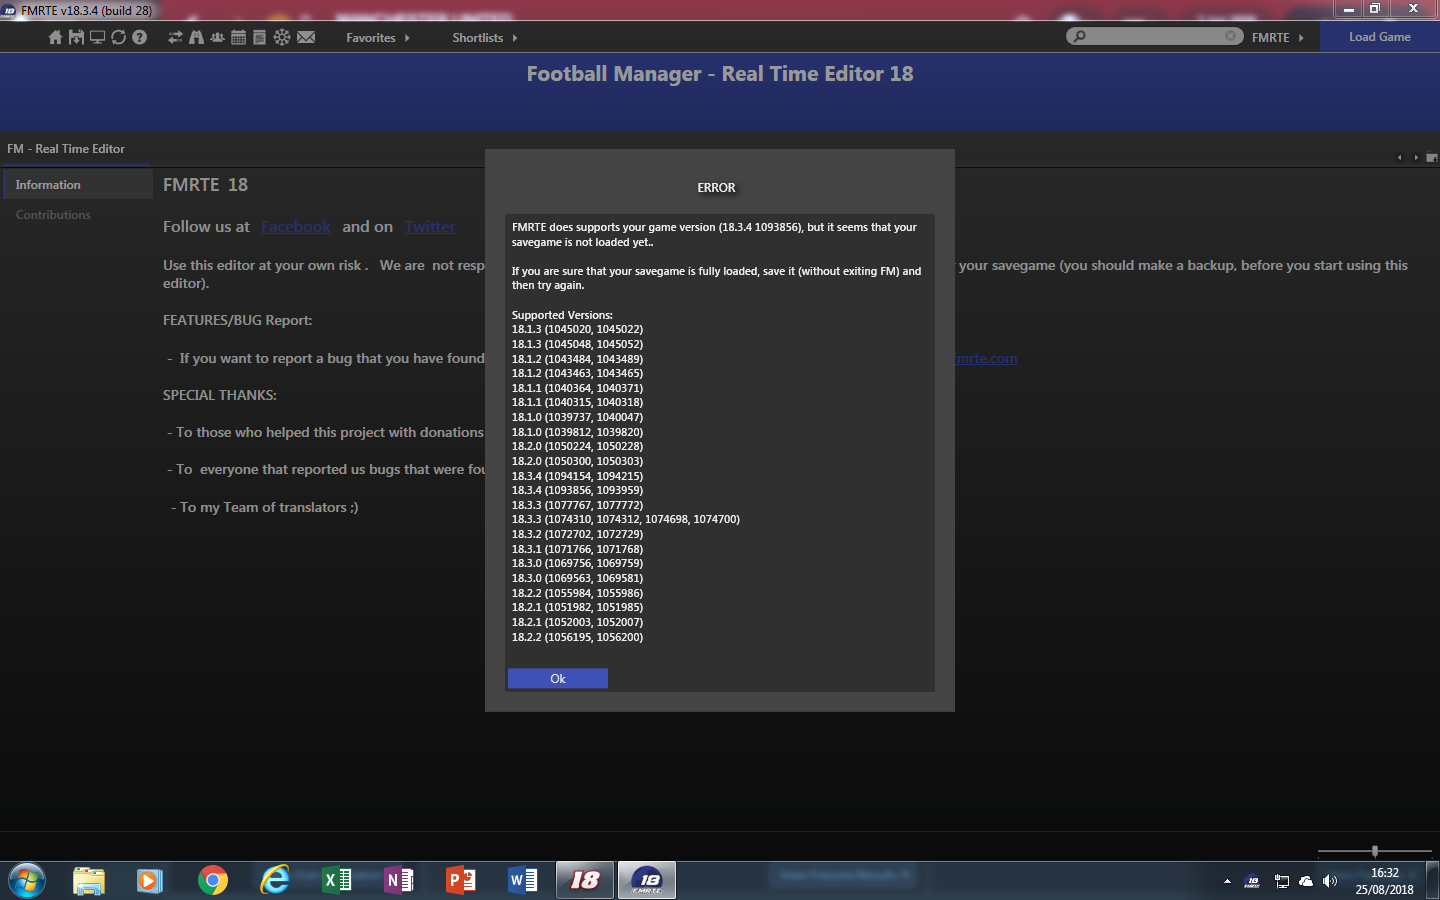Click the document list icon in toolbar
Image resolution: width=1440 pixels, height=900 pixels.
259,37
